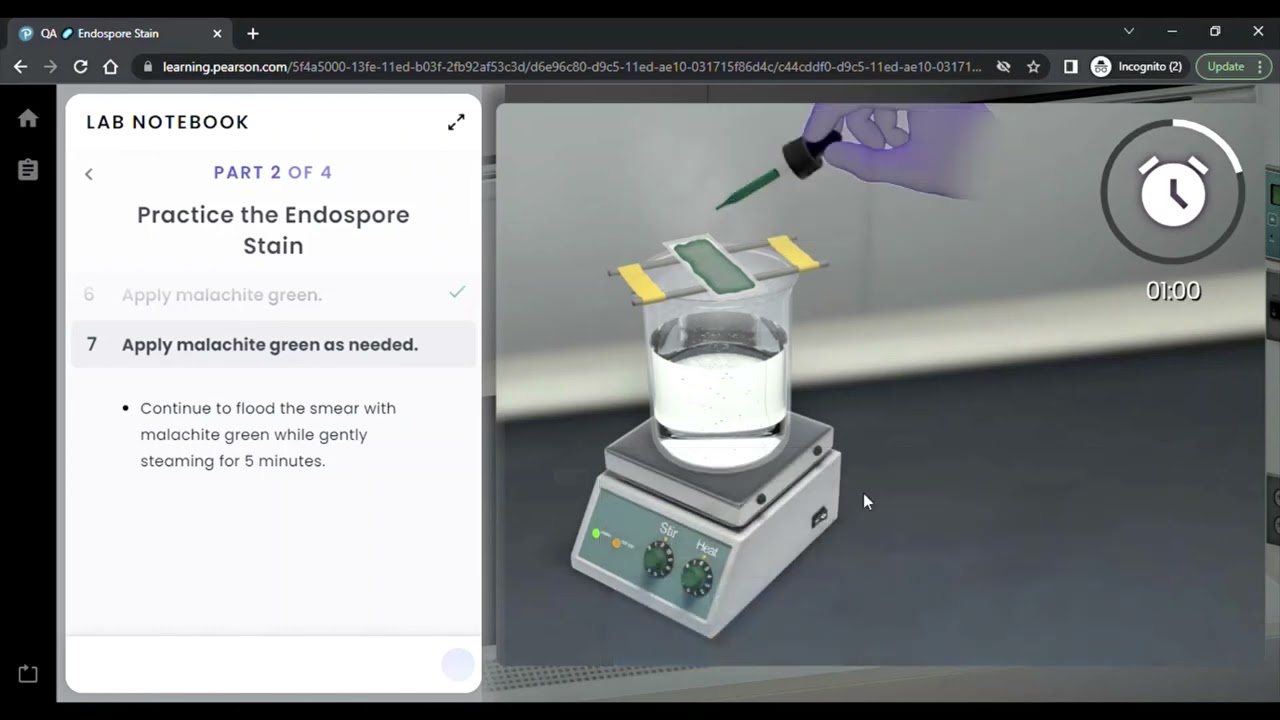Open a new browser tab

(253, 33)
